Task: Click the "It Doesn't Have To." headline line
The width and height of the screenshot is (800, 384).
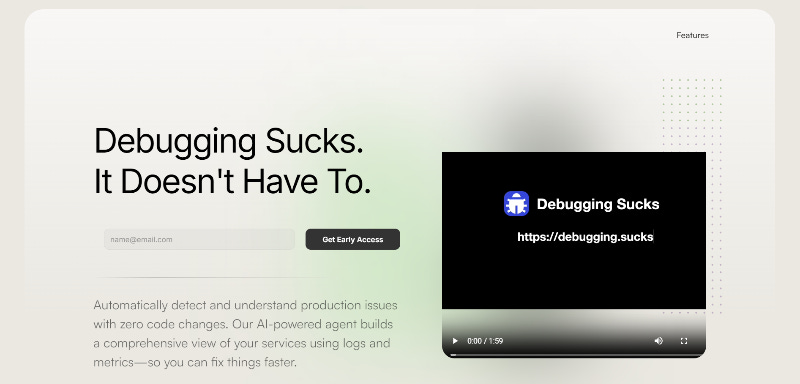Action: (x=232, y=181)
